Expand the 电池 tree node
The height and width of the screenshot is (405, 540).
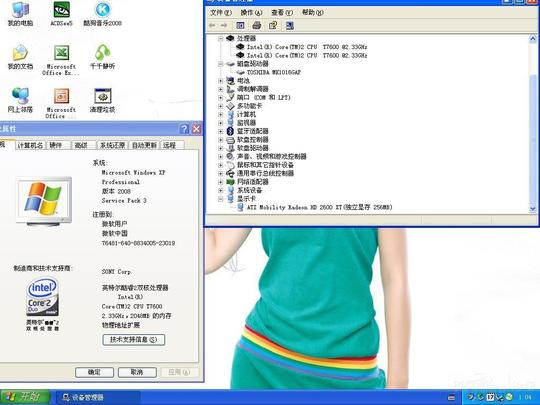[x=221, y=81]
